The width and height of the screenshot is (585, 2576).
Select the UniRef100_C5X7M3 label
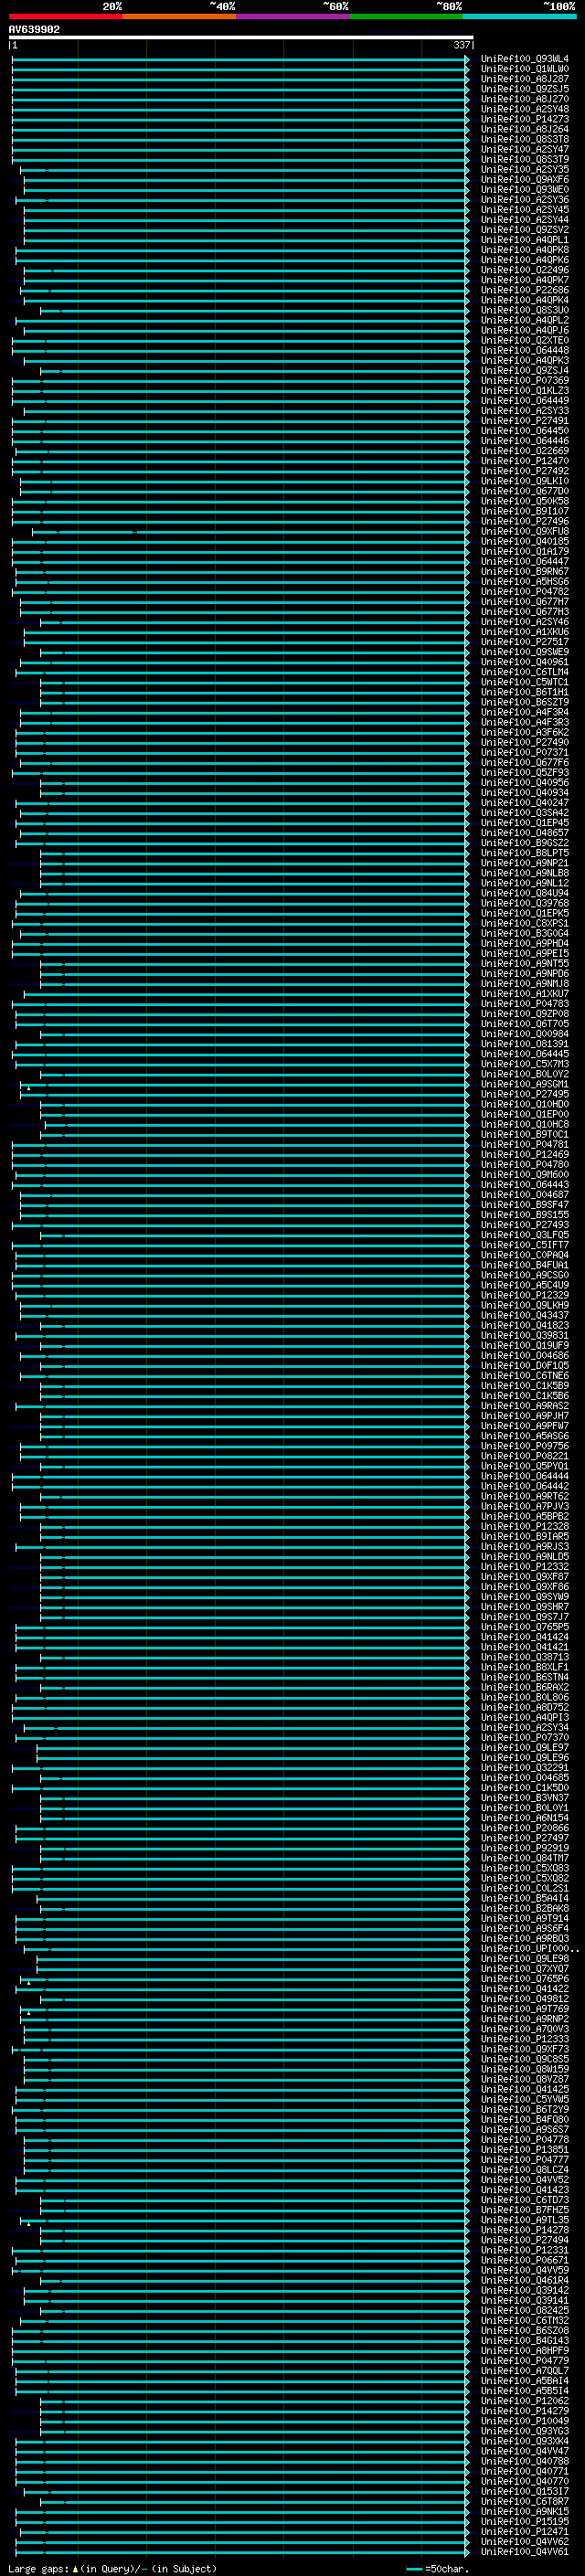525,1064
